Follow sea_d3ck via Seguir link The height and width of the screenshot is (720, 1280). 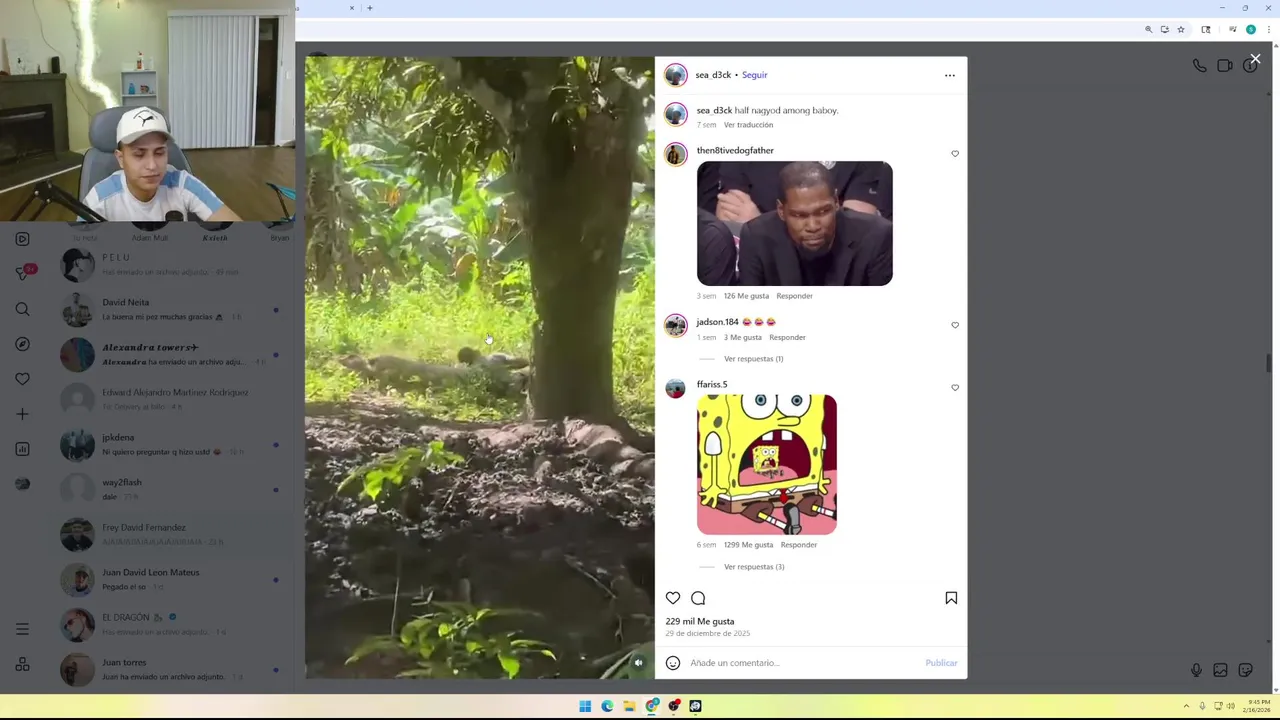(x=755, y=75)
